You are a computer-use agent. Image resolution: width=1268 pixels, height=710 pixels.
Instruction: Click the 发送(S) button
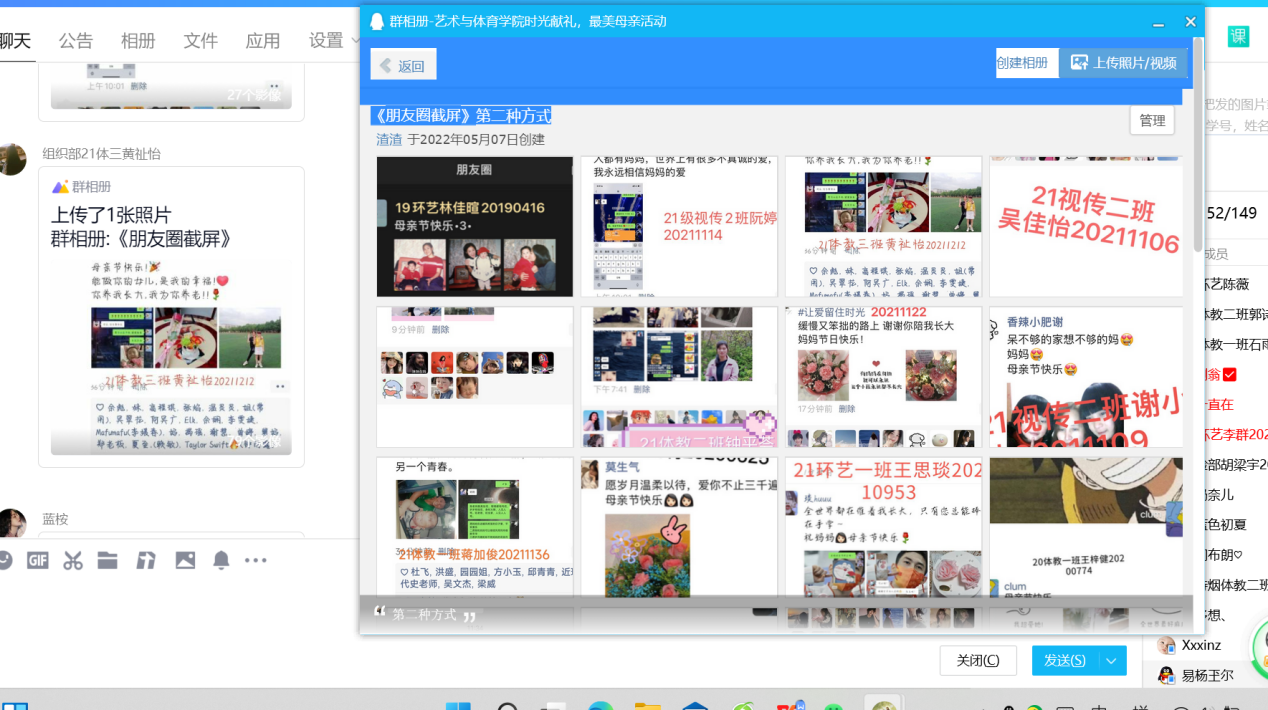pyautogui.click(x=1064, y=661)
